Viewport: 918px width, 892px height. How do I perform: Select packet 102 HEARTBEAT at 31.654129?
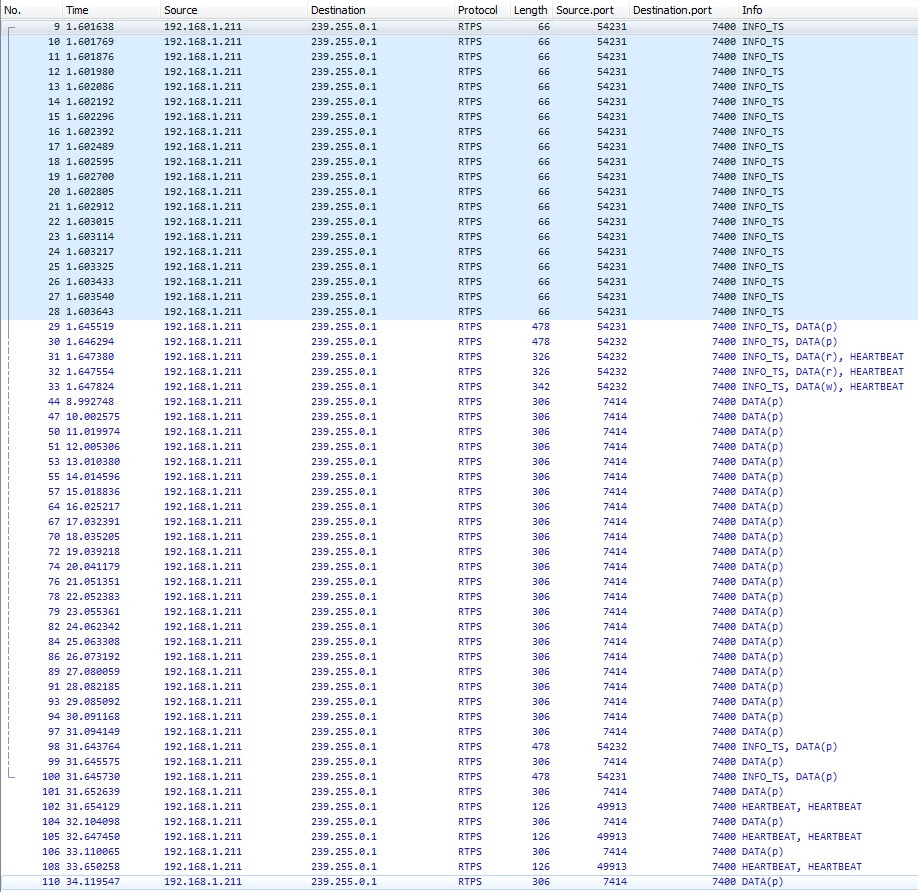point(459,807)
